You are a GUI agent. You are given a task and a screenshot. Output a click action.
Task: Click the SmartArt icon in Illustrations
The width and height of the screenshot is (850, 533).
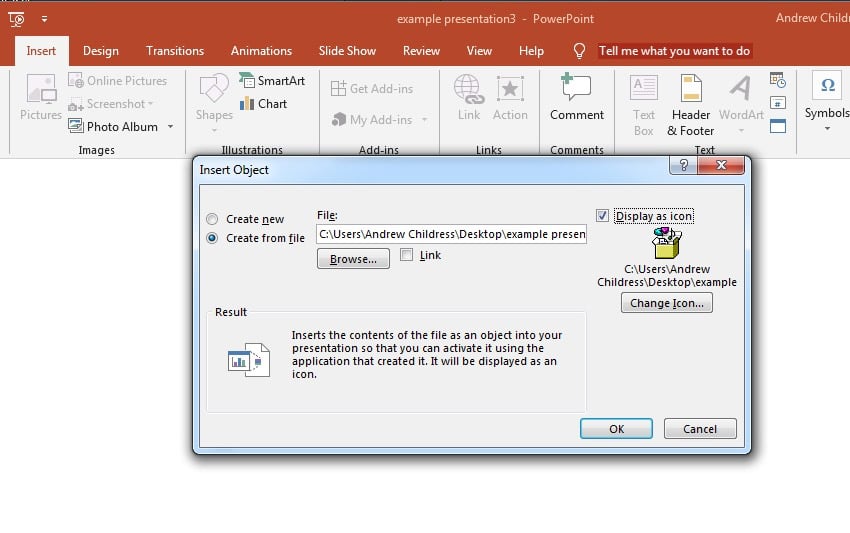pos(248,80)
